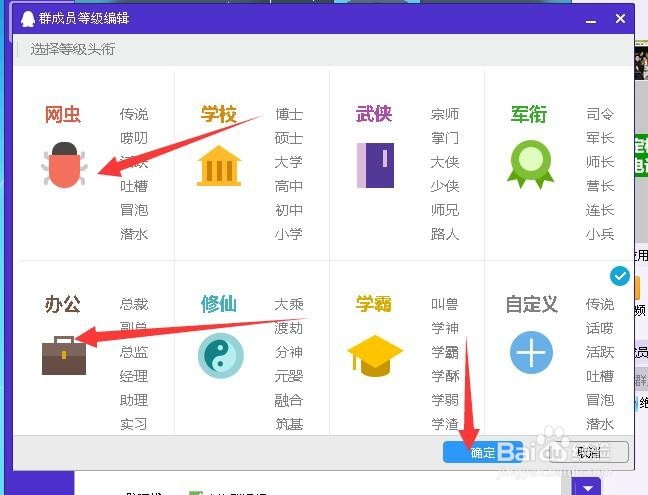
Task: Select the 网虫 bug icon
Action: (x=64, y=165)
